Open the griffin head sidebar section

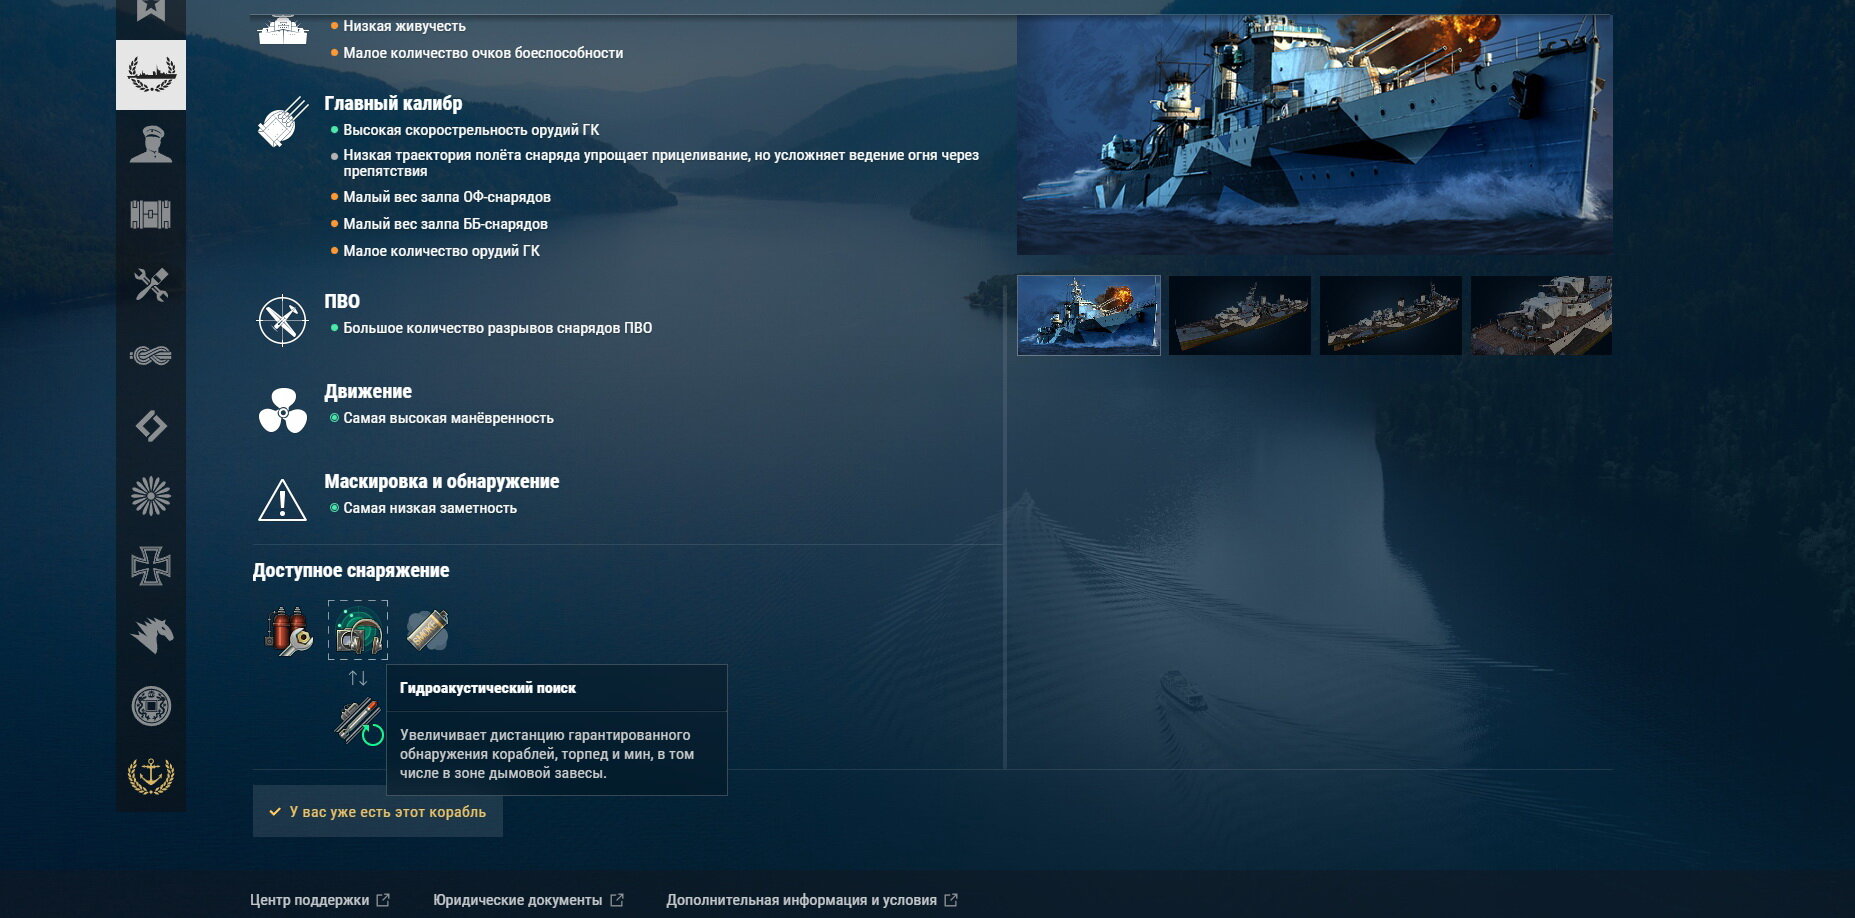(151, 636)
